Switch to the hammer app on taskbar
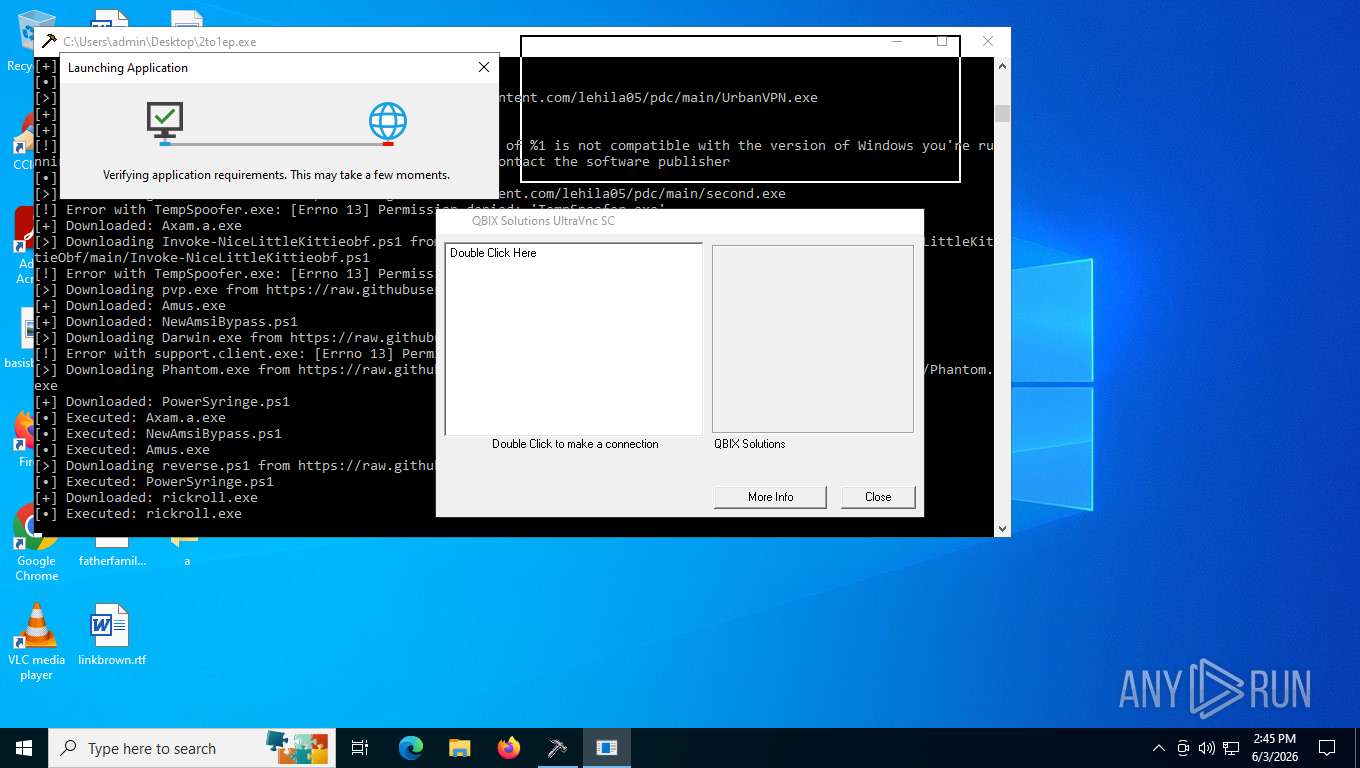This screenshot has height=768, width=1360. pos(558,748)
